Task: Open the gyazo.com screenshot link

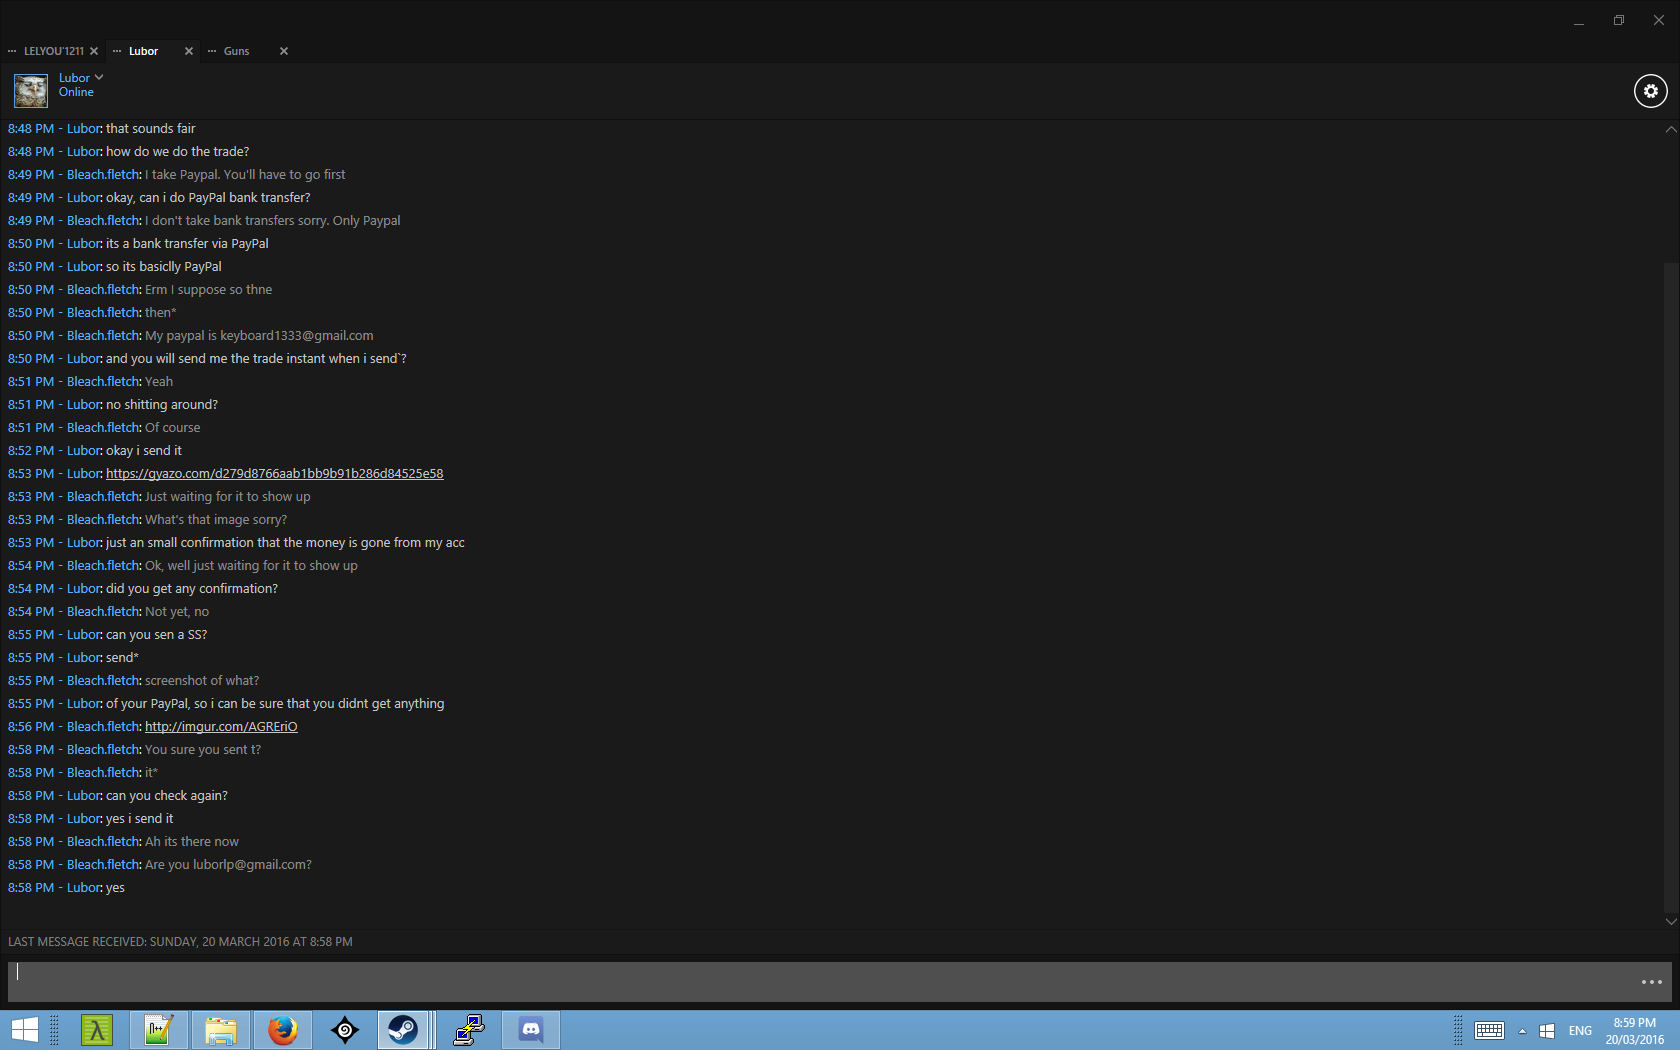Action: pos(274,474)
